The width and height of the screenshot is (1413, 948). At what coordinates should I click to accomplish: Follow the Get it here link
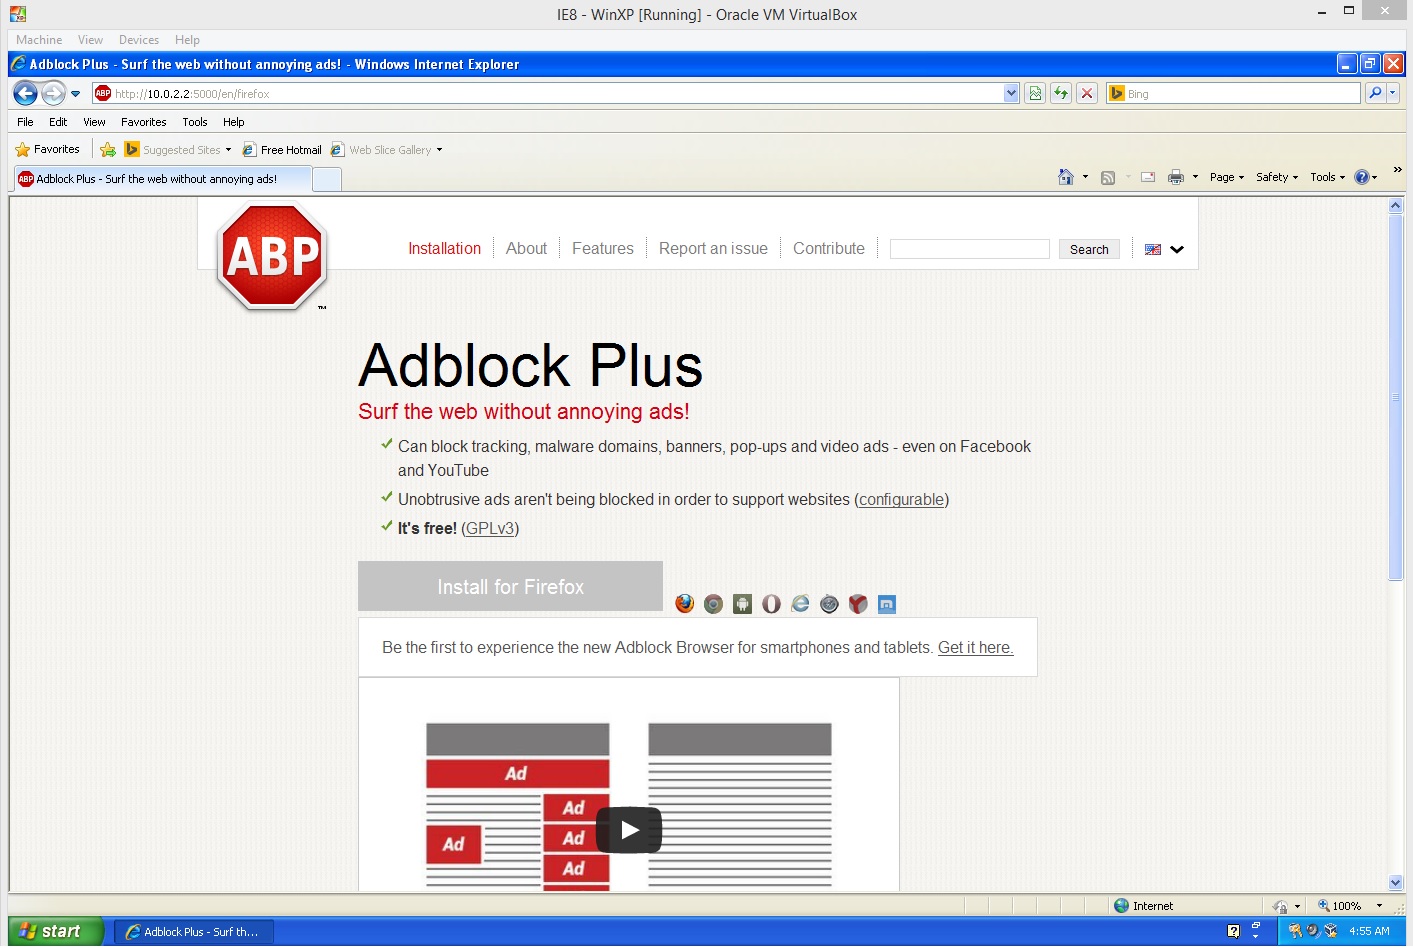(975, 647)
